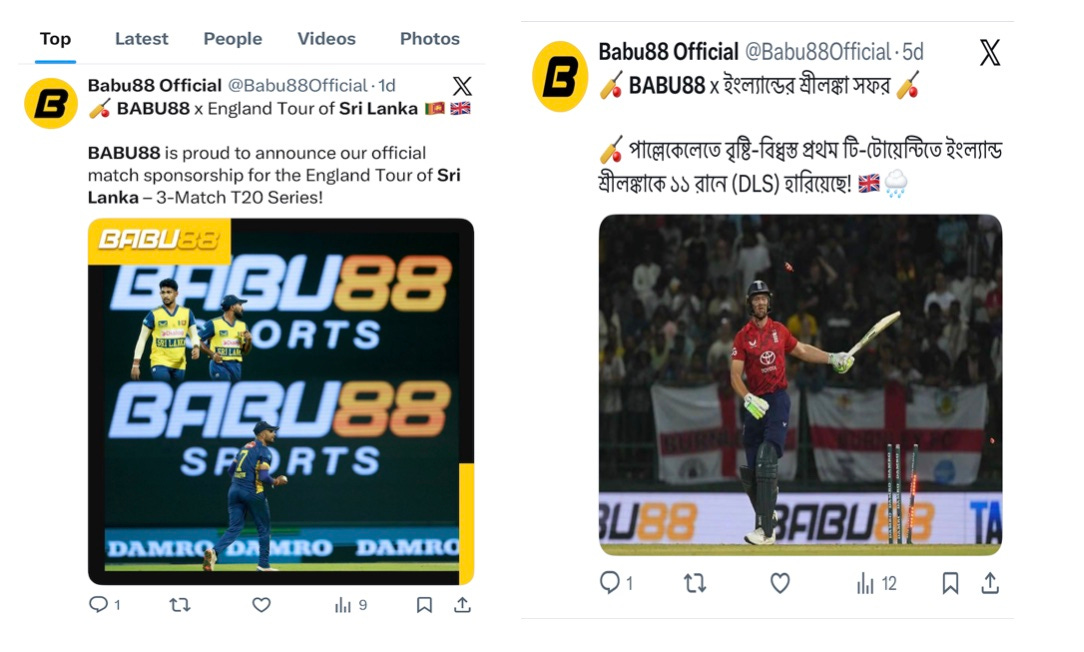Screen dimensions: 1084x652
Task: Switch to the Latest tab
Action: (141, 39)
